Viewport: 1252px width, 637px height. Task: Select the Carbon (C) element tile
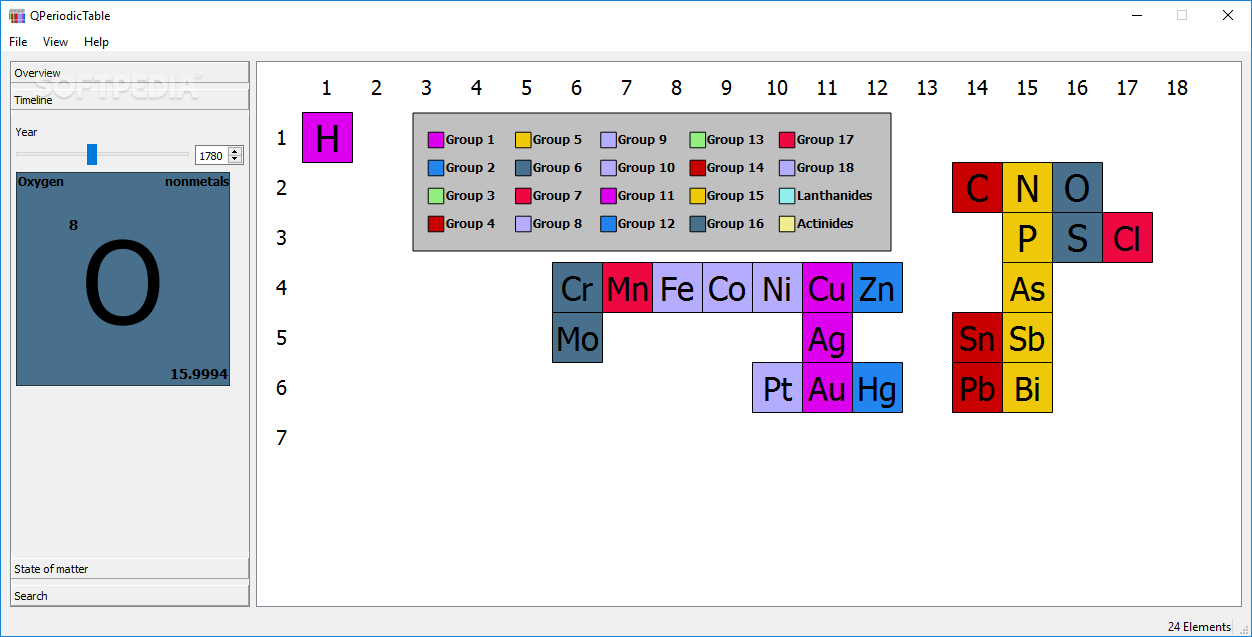(977, 188)
